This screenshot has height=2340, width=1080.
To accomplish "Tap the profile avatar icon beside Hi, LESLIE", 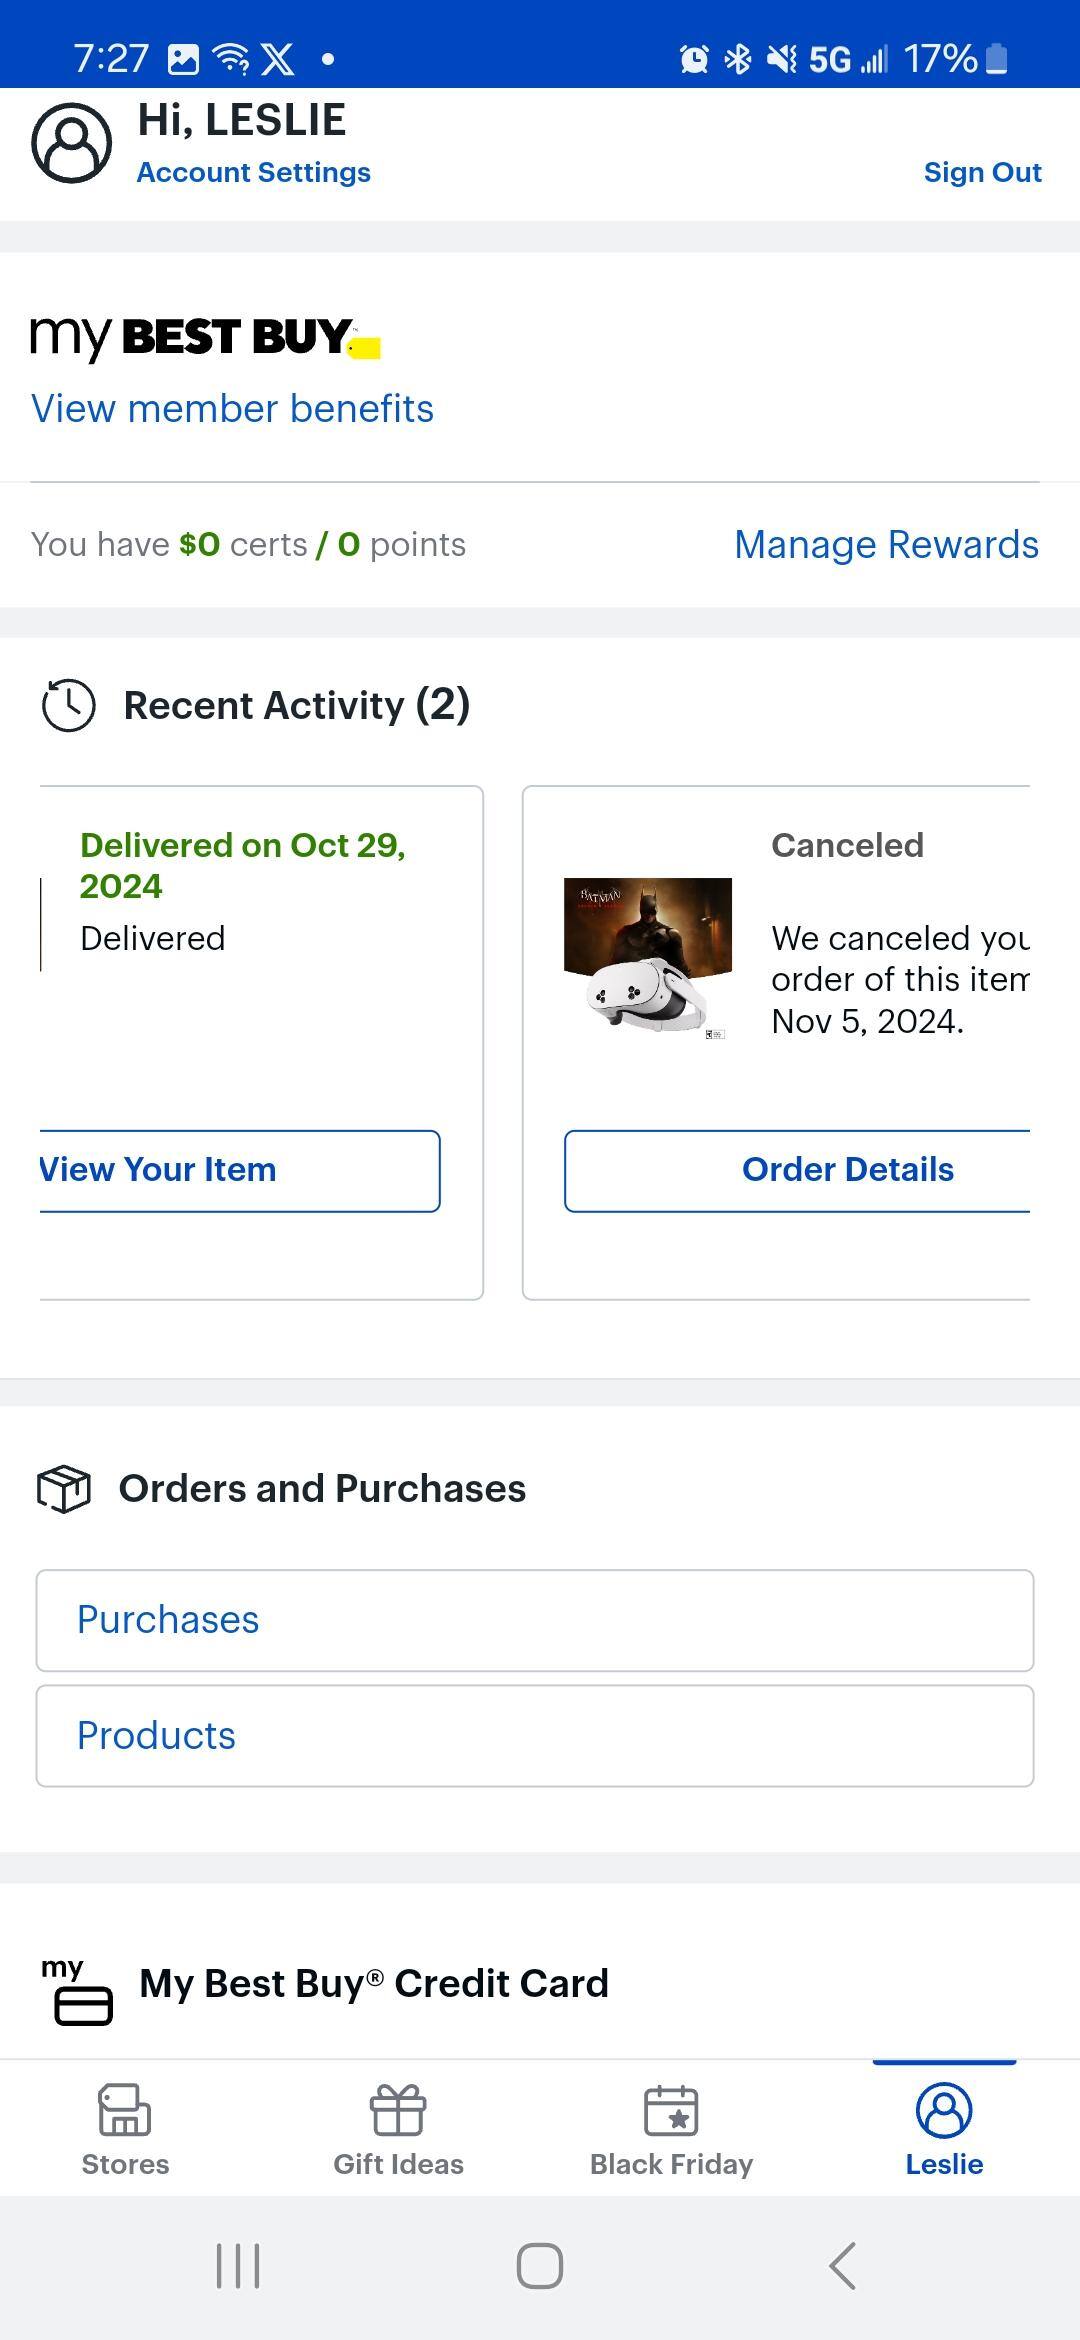I will (72, 143).
